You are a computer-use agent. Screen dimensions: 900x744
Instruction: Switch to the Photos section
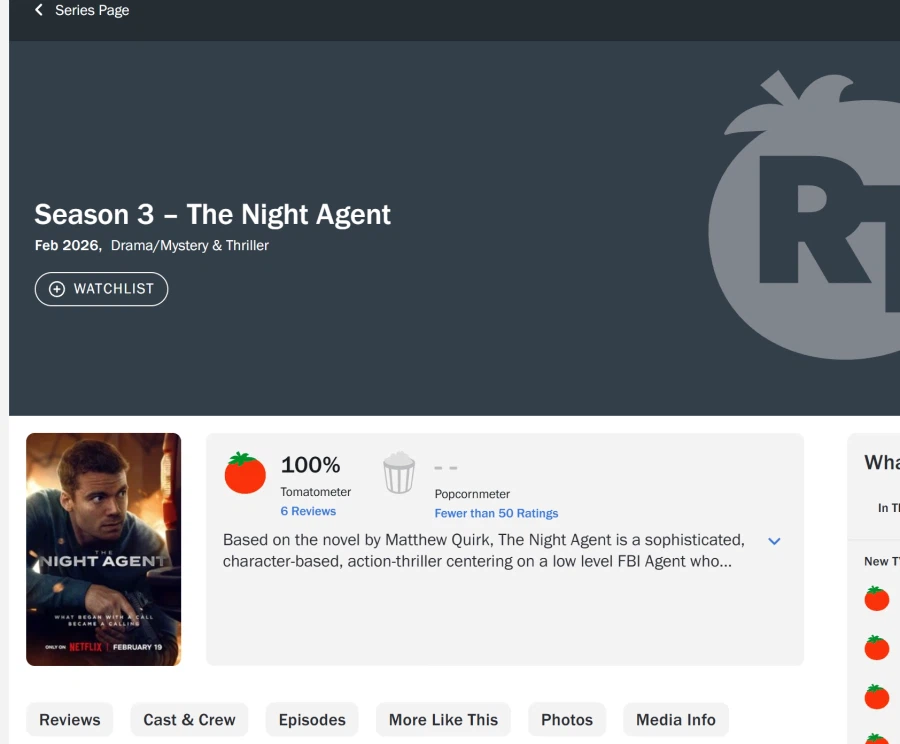[x=567, y=720]
